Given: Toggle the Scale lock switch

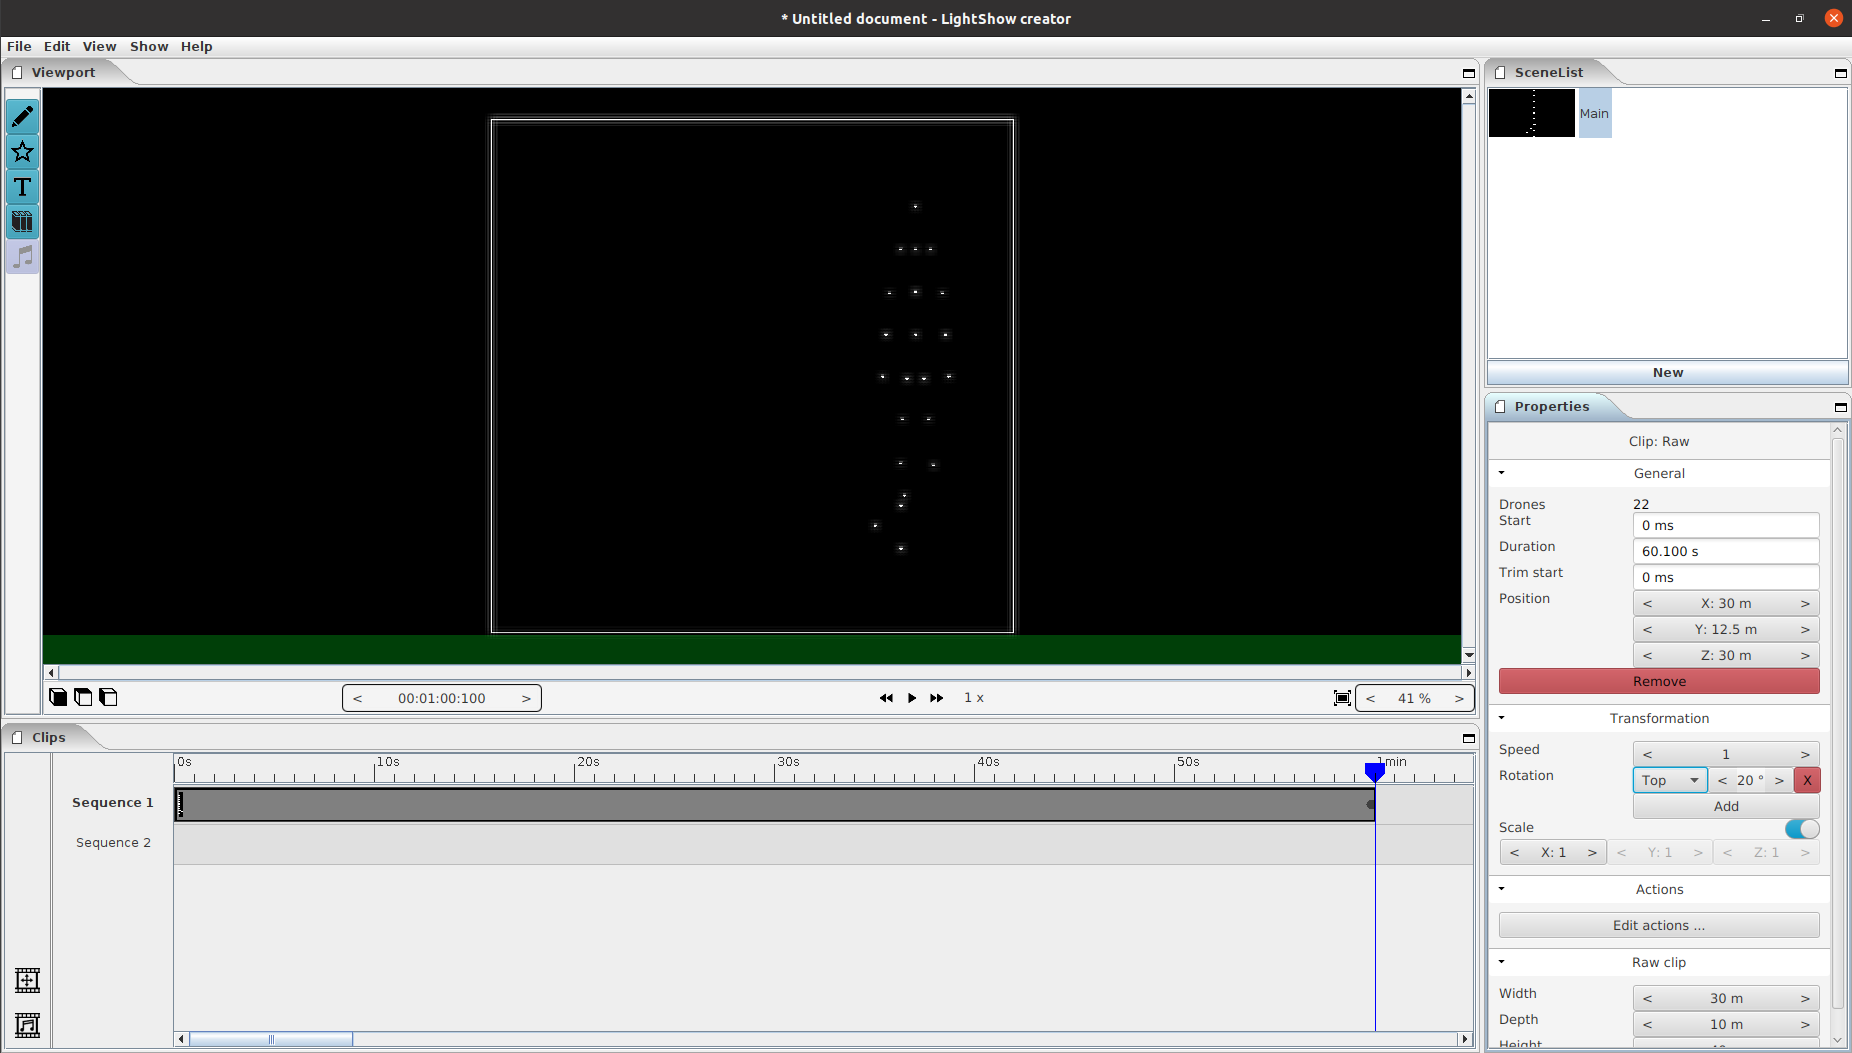Looking at the screenshot, I should [x=1801, y=828].
